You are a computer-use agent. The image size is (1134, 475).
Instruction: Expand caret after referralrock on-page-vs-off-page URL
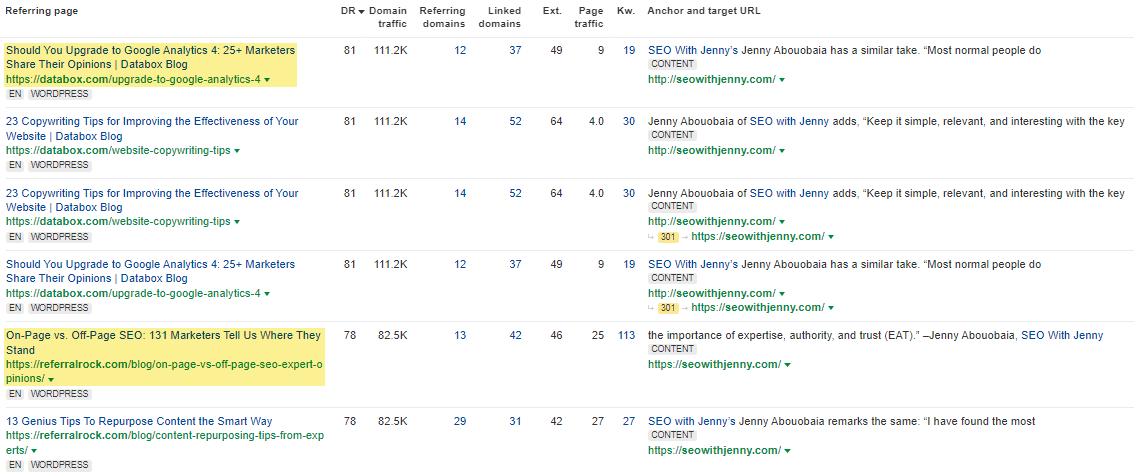pos(50,380)
